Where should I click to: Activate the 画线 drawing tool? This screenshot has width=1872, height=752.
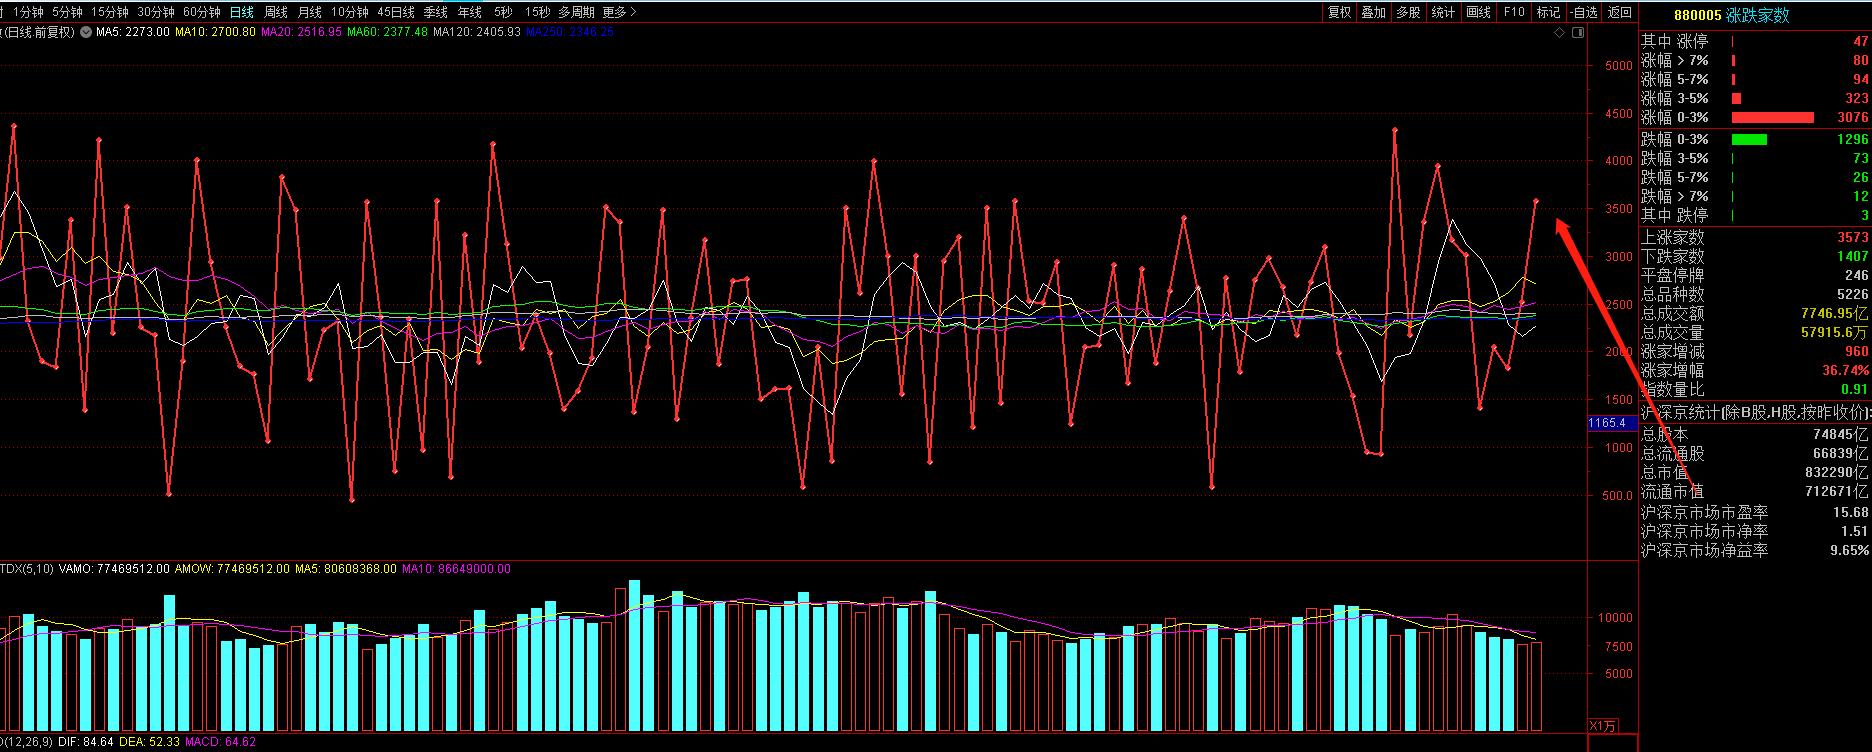(x=1478, y=12)
